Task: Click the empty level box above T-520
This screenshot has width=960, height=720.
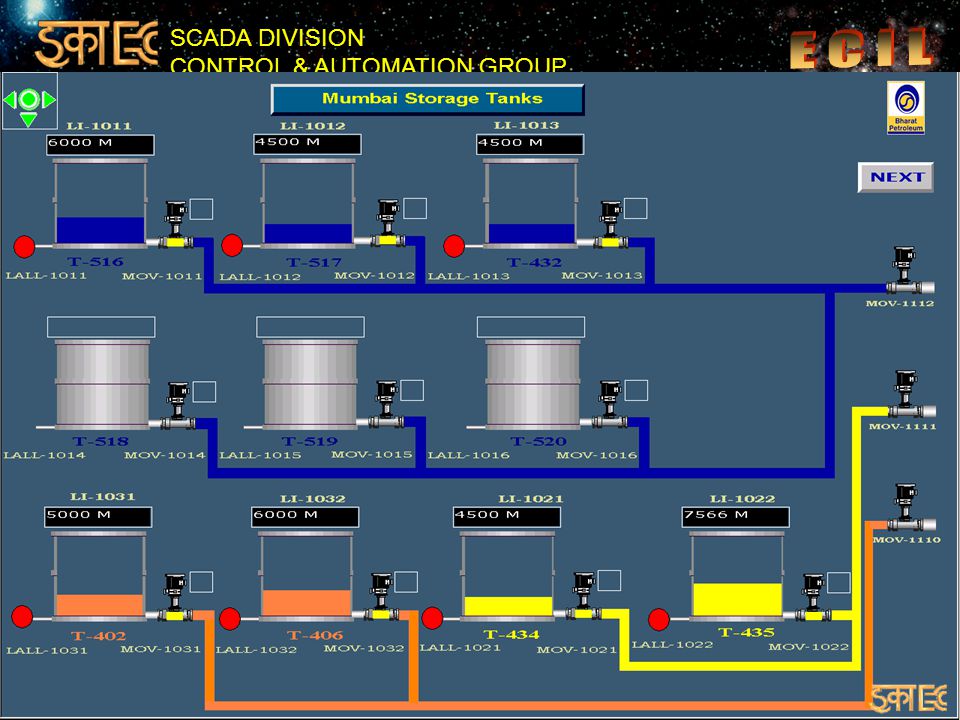Action: pyautogui.click(x=531, y=327)
